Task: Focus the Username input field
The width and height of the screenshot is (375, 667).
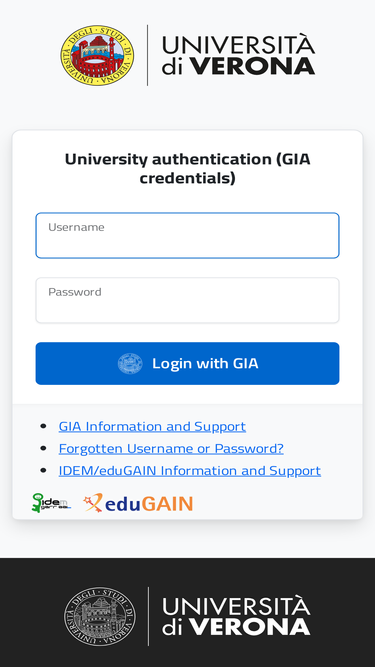Action: 188,236
